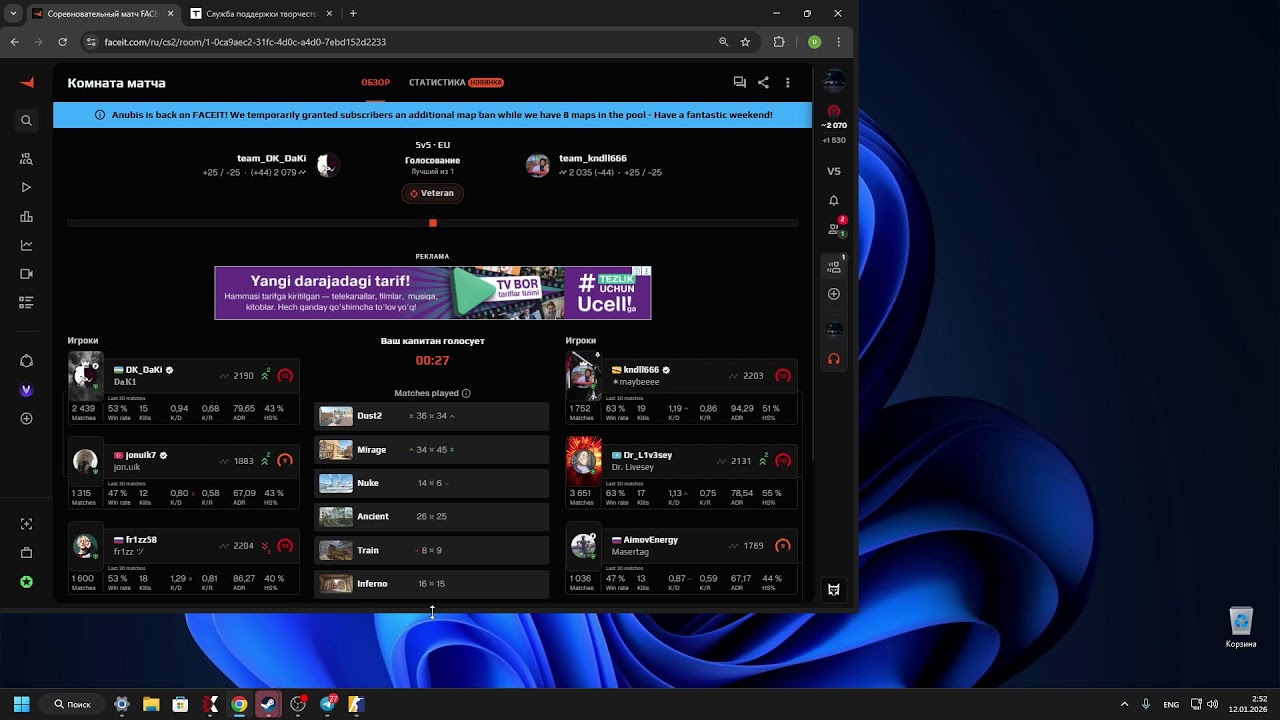
Task: Click the team_DK_DaKi team avatar
Action: tap(327, 166)
